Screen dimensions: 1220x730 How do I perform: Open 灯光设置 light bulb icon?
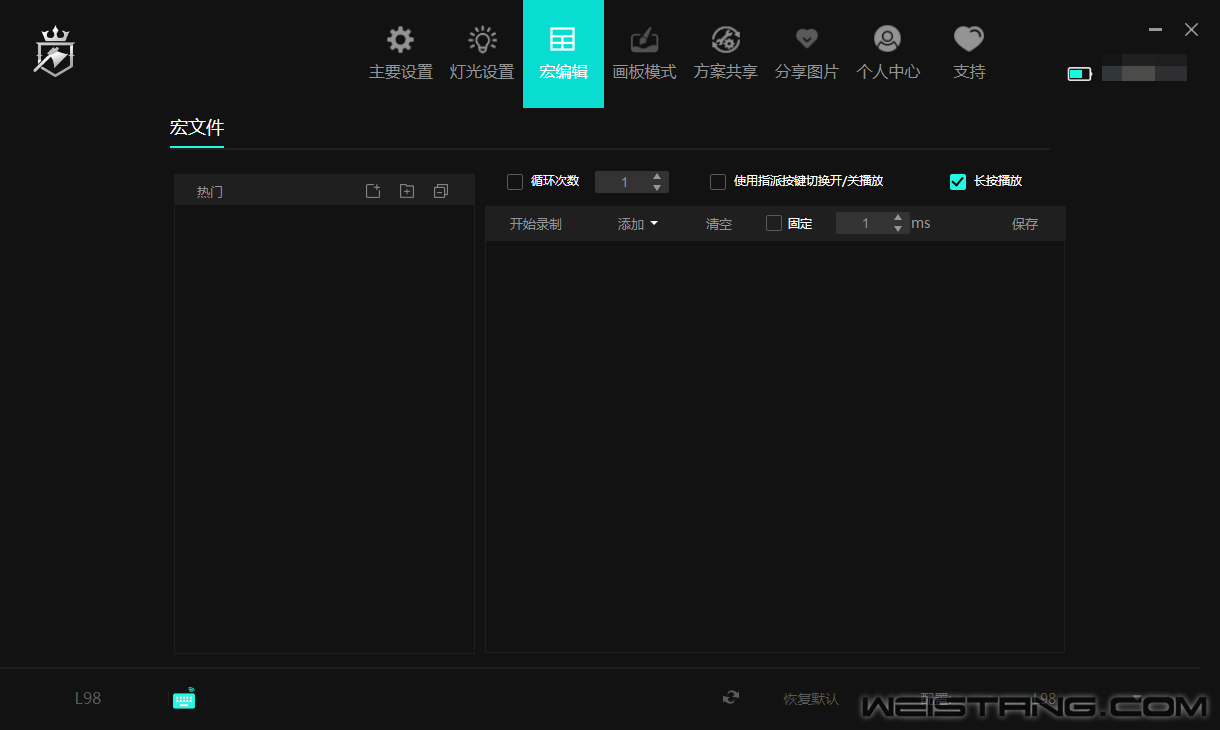coord(482,40)
